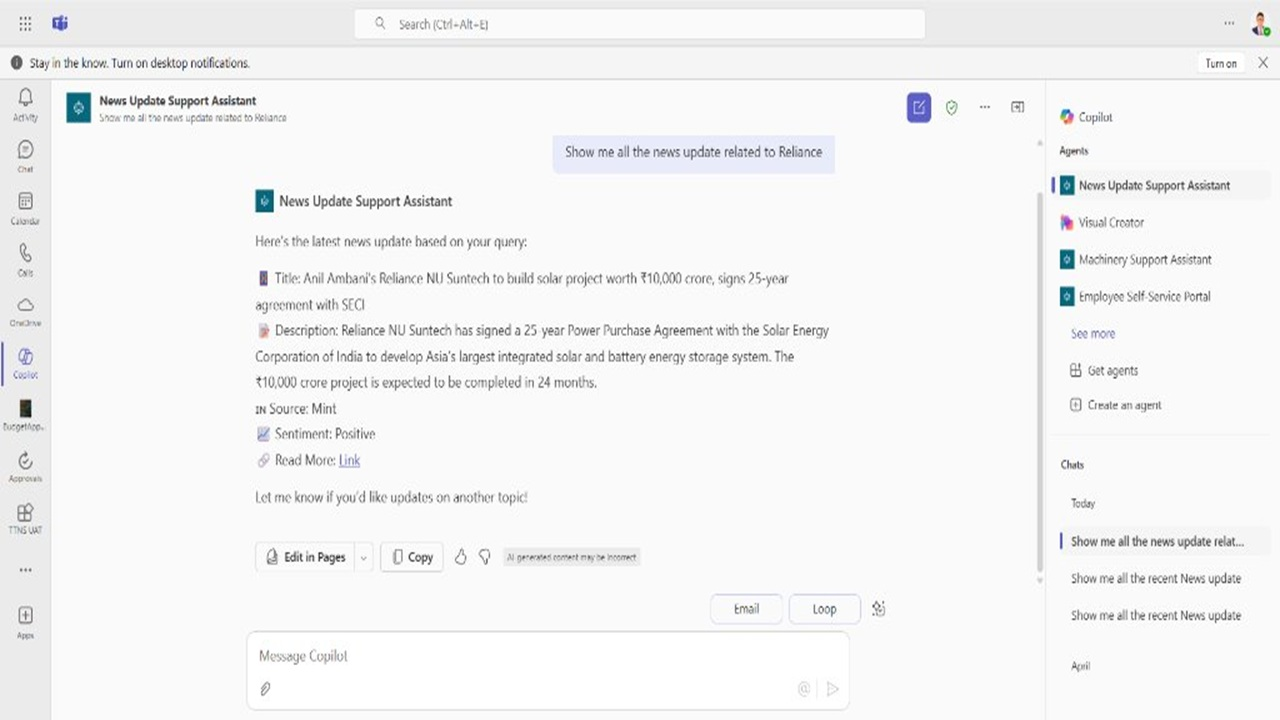
Task: Give thumbs down to the response
Action: coord(484,557)
